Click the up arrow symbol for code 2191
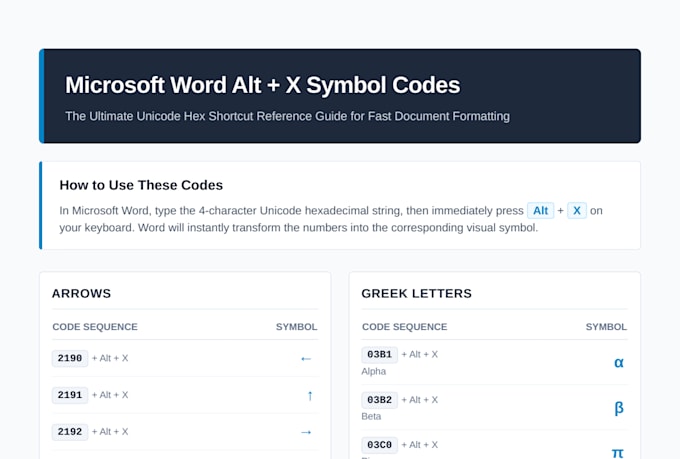The height and width of the screenshot is (459, 680). click(310, 396)
